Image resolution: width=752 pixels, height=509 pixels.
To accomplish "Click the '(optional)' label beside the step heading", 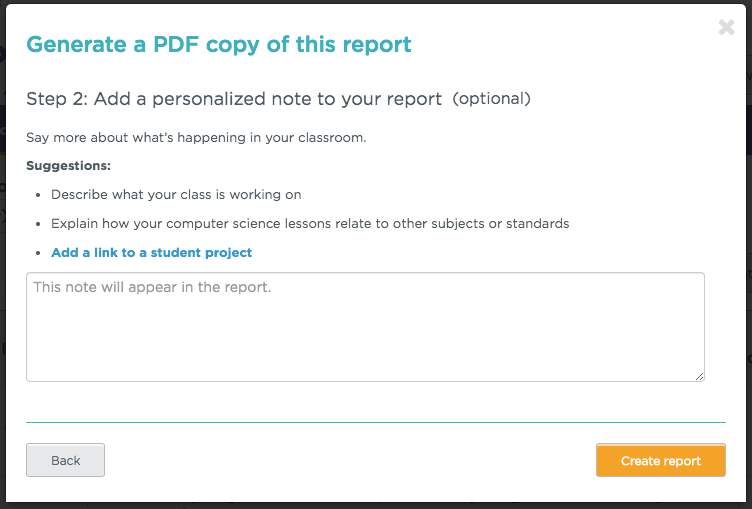I will (492, 98).
